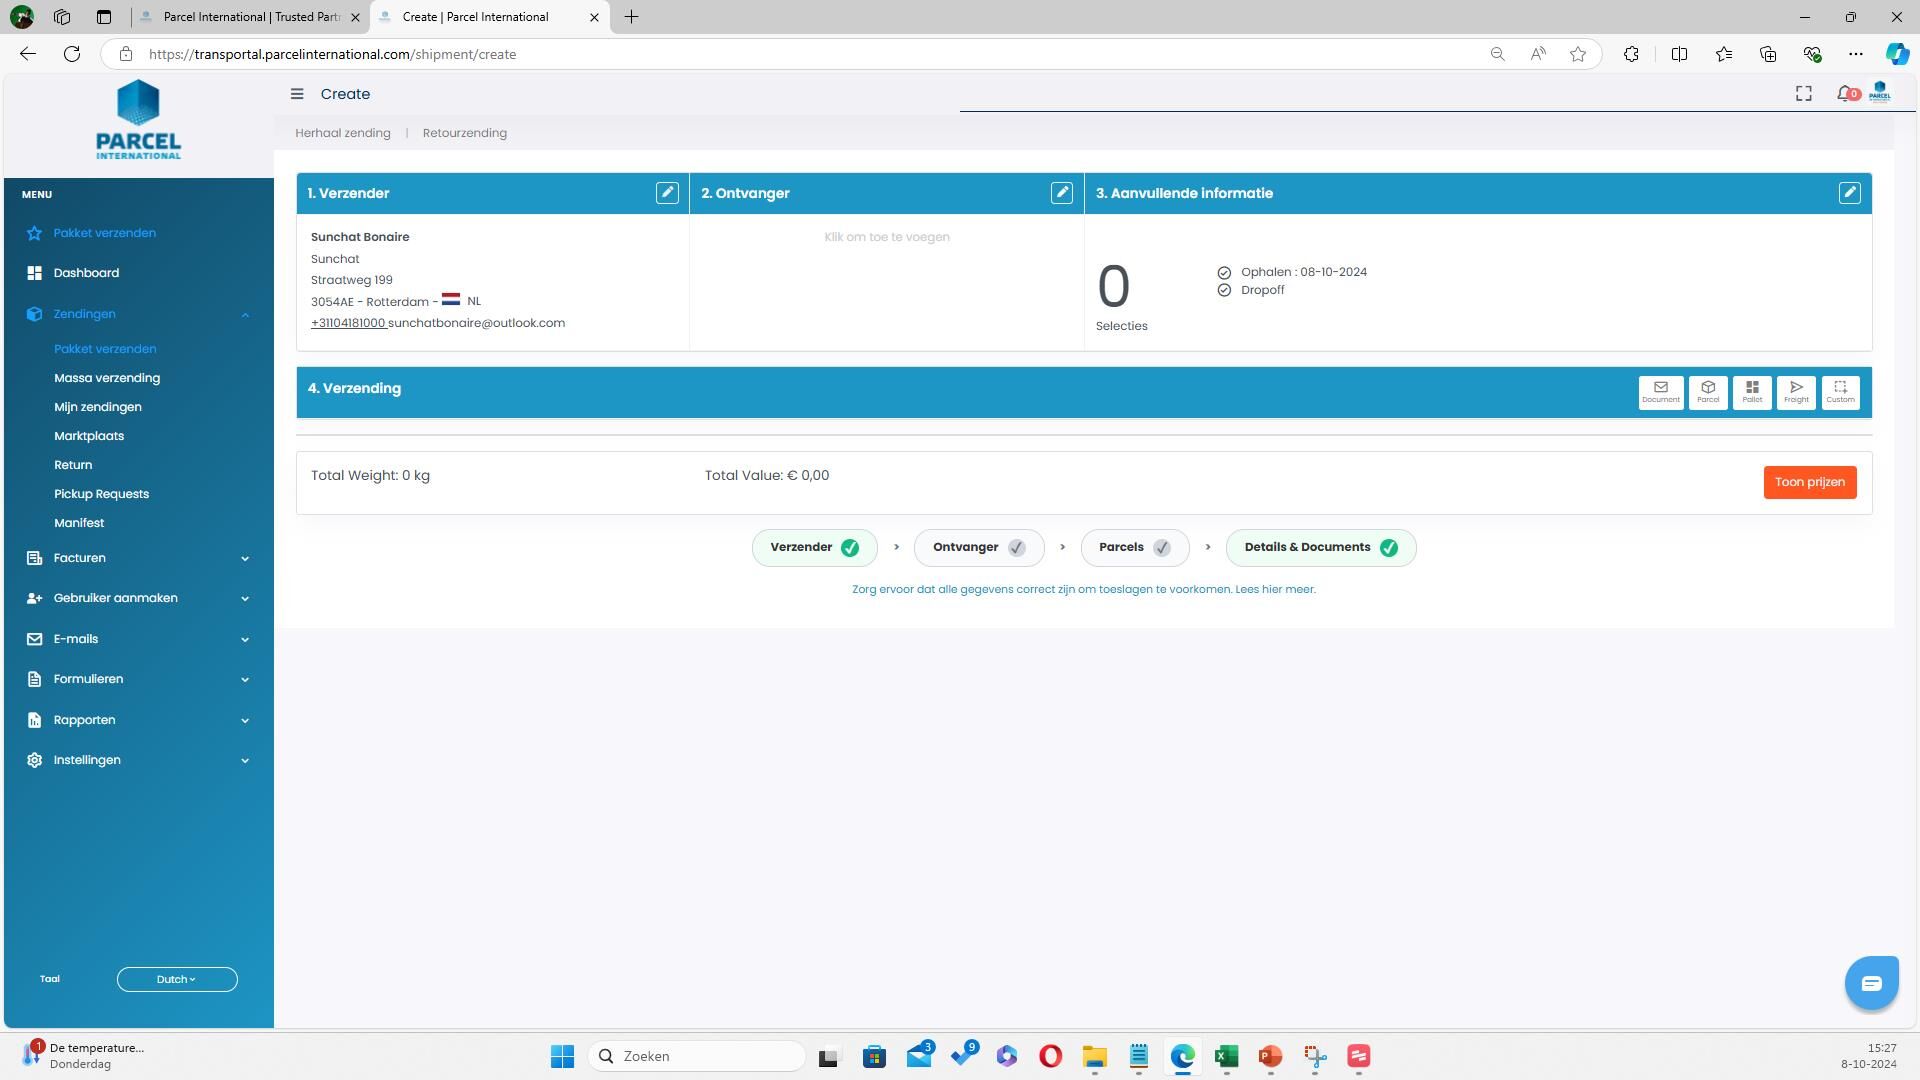Select the Document shipment type icon

(x=1660, y=392)
